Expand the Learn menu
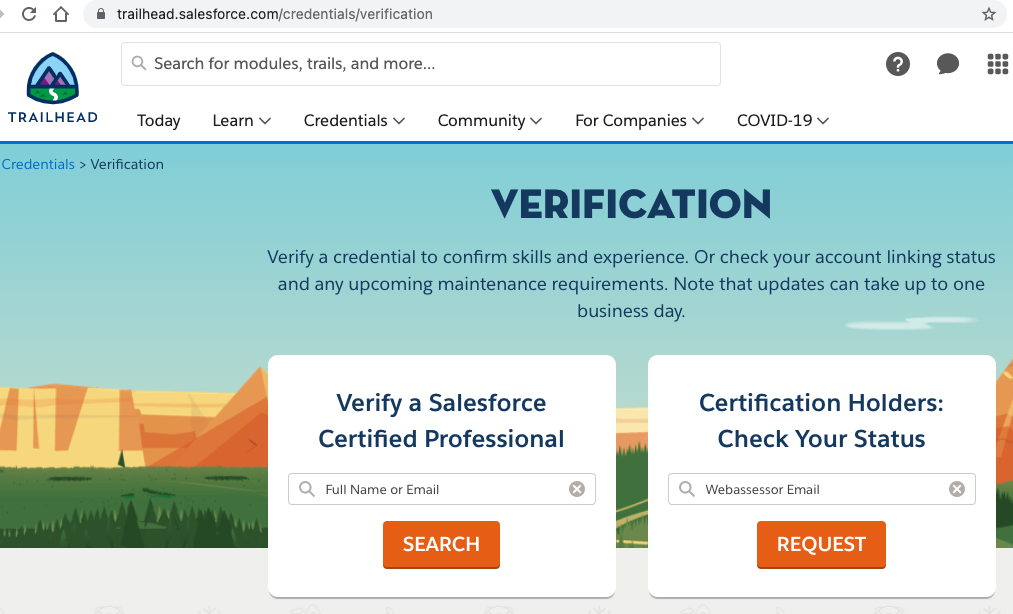1013x614 pixels. tap(242, 121)
